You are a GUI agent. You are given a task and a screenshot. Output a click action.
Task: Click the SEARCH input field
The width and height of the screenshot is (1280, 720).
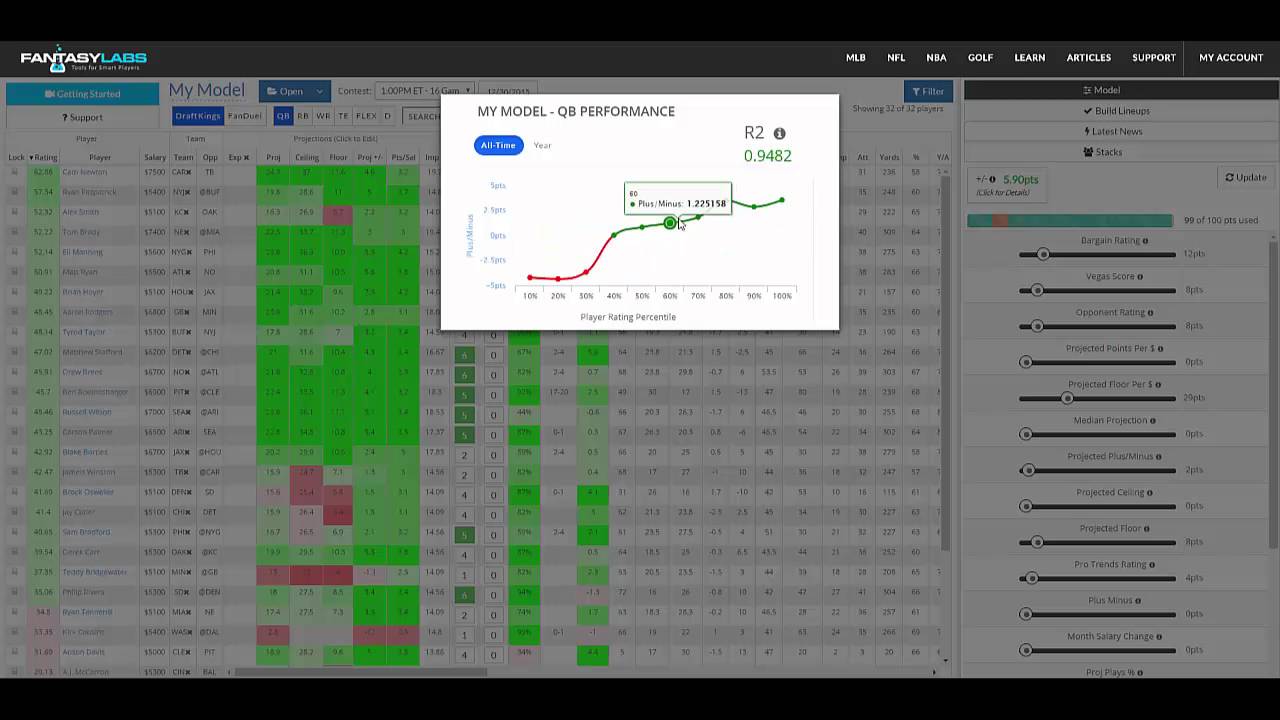pos(424,116)
